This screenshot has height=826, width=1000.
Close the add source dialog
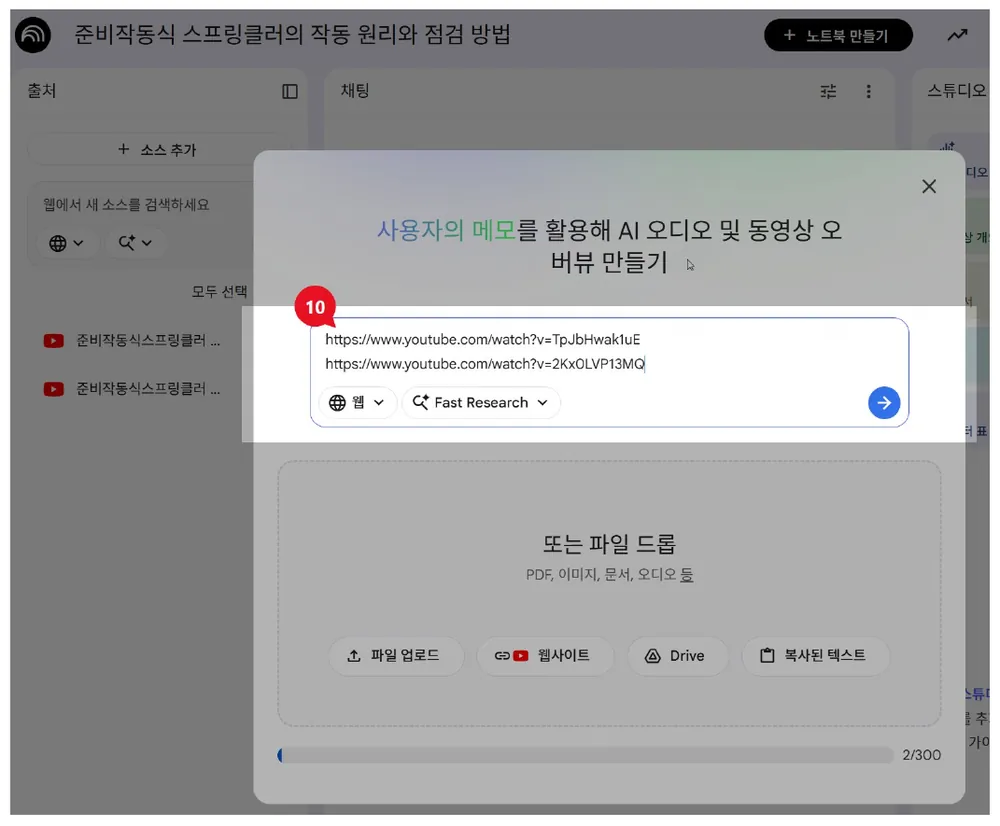click(x=929, y=186)
